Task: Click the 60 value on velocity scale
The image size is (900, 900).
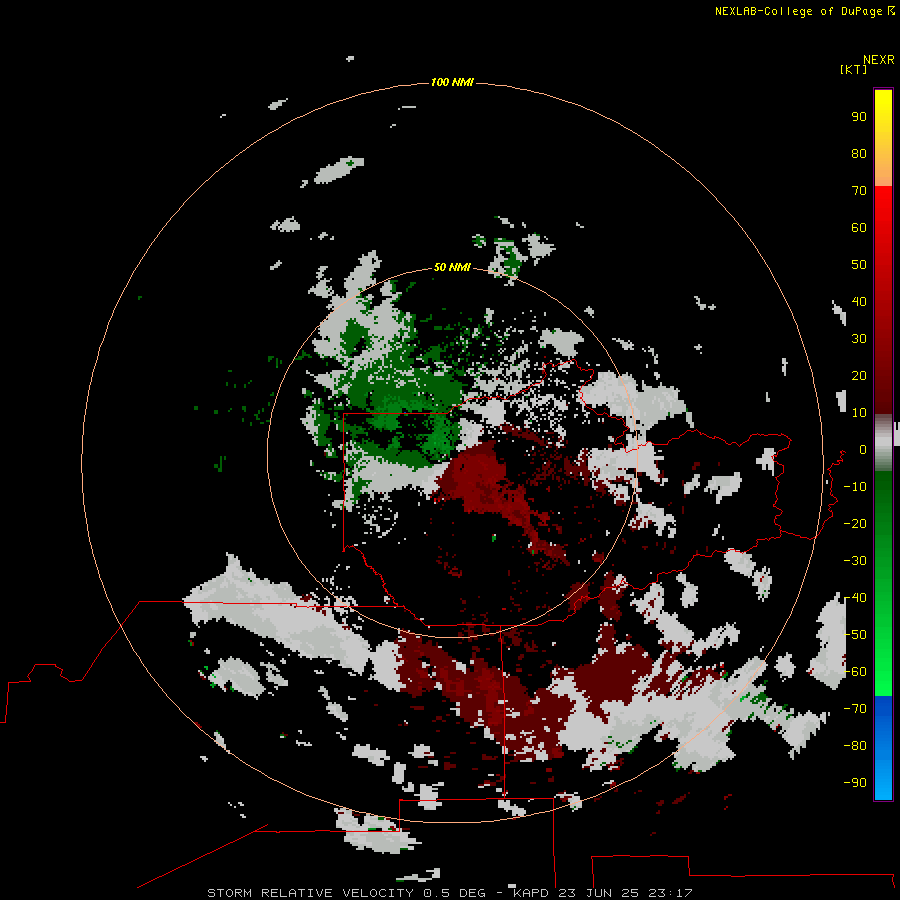Action: [859, 227]
